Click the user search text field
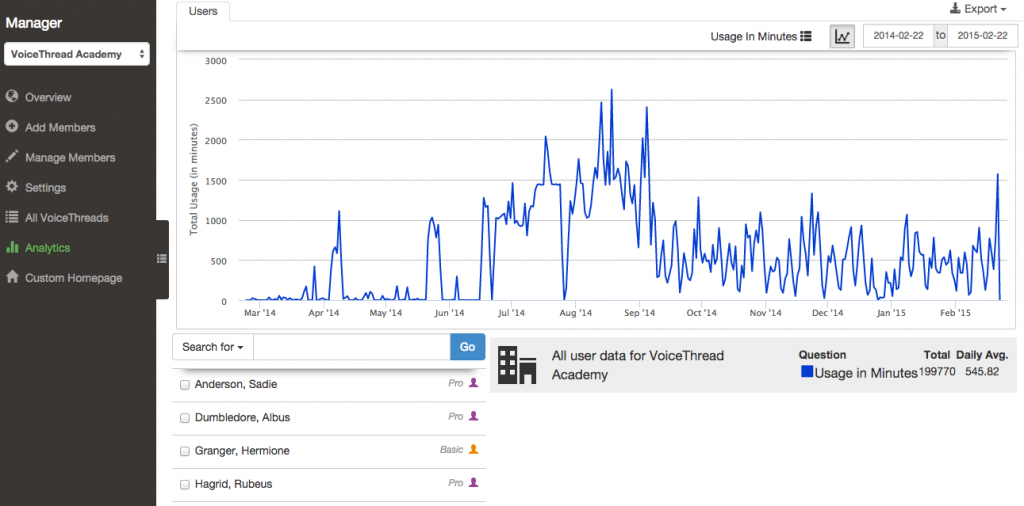Viewport: 1024px width, 506px height. (351, 347)
